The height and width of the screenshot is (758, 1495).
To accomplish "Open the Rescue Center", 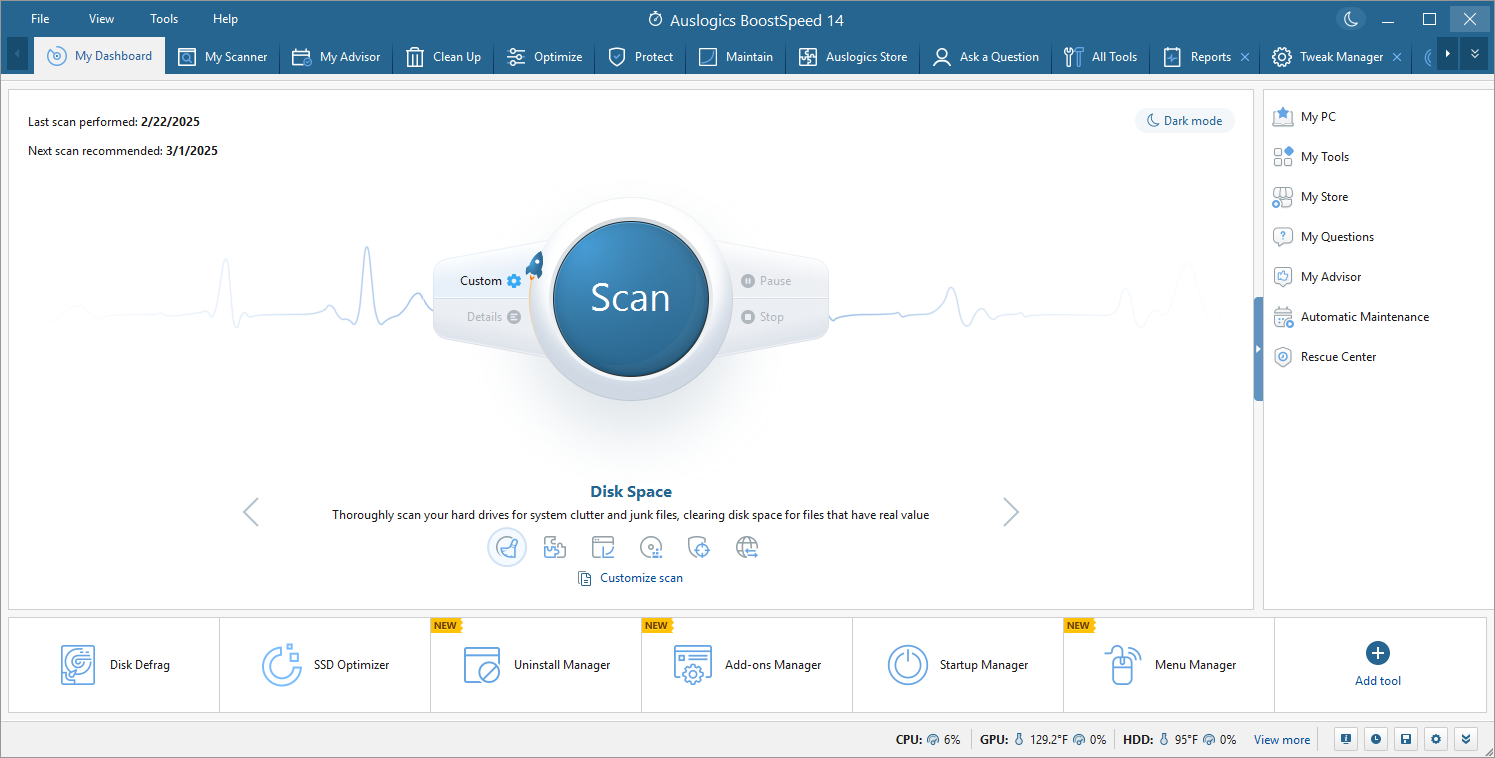I will (1324, 357).
